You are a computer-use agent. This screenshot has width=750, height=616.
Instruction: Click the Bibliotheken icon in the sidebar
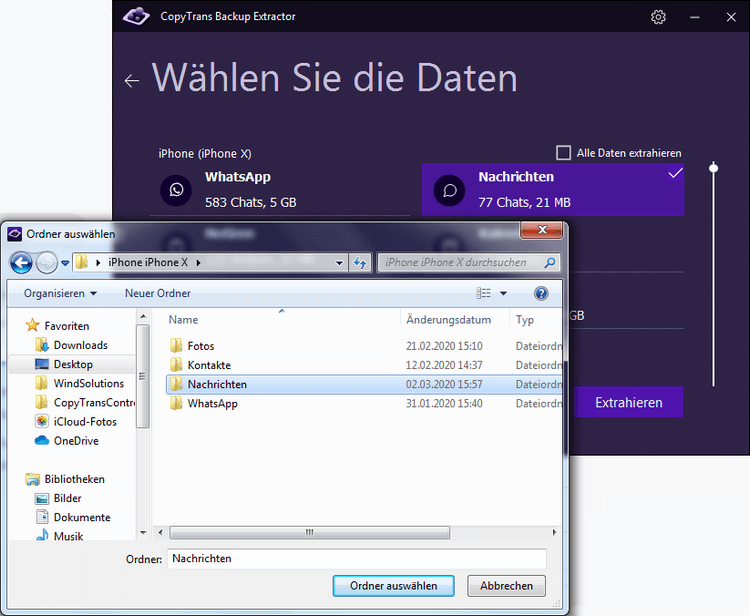[x=33, y=479]
